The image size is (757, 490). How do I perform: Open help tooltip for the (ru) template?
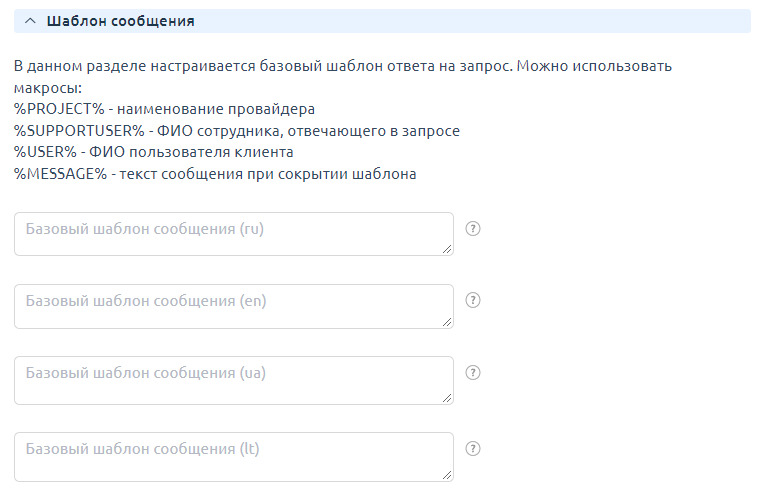pos(474,228)
